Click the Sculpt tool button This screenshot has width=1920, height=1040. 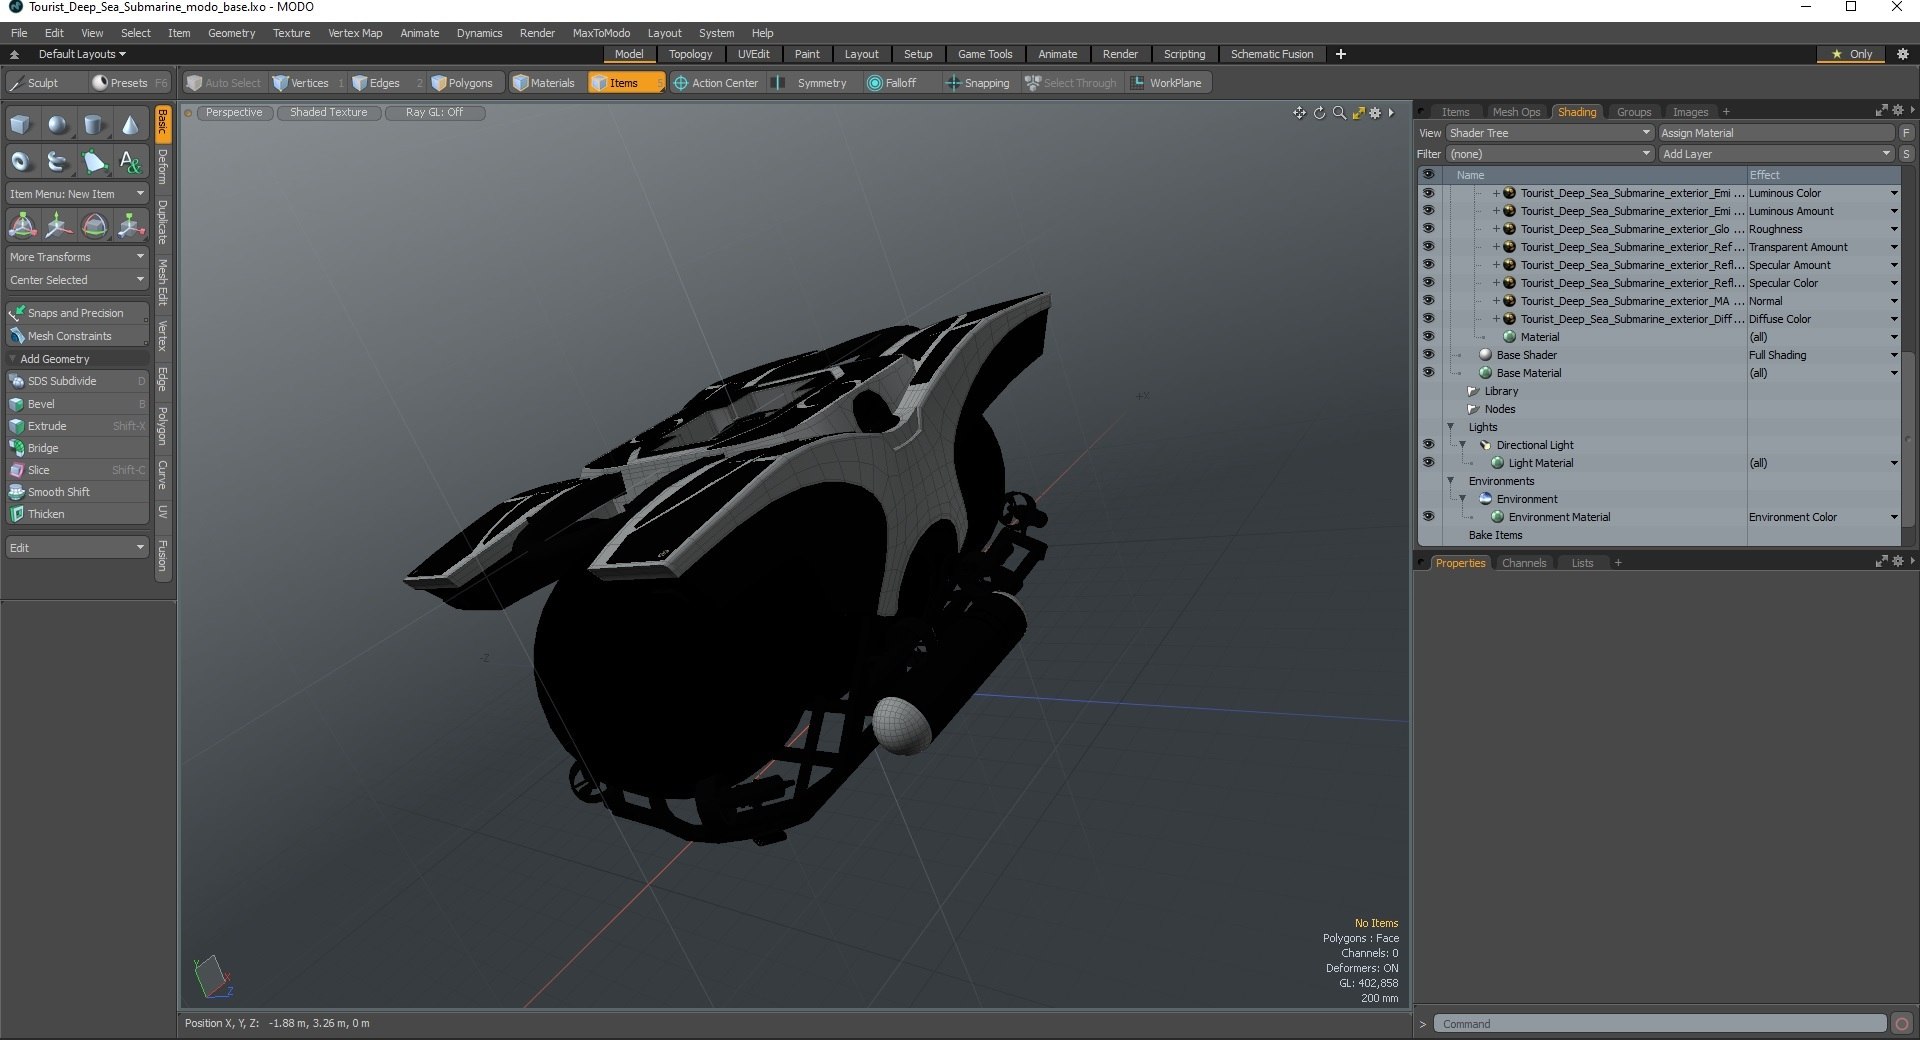click(x=45, y=83)
